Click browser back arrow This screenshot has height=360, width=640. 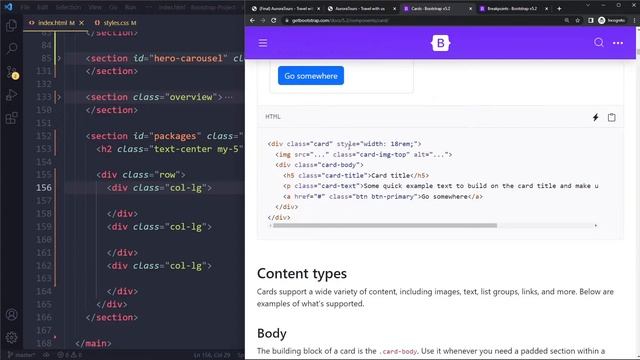pyautogui.click(x=252, y=20)
